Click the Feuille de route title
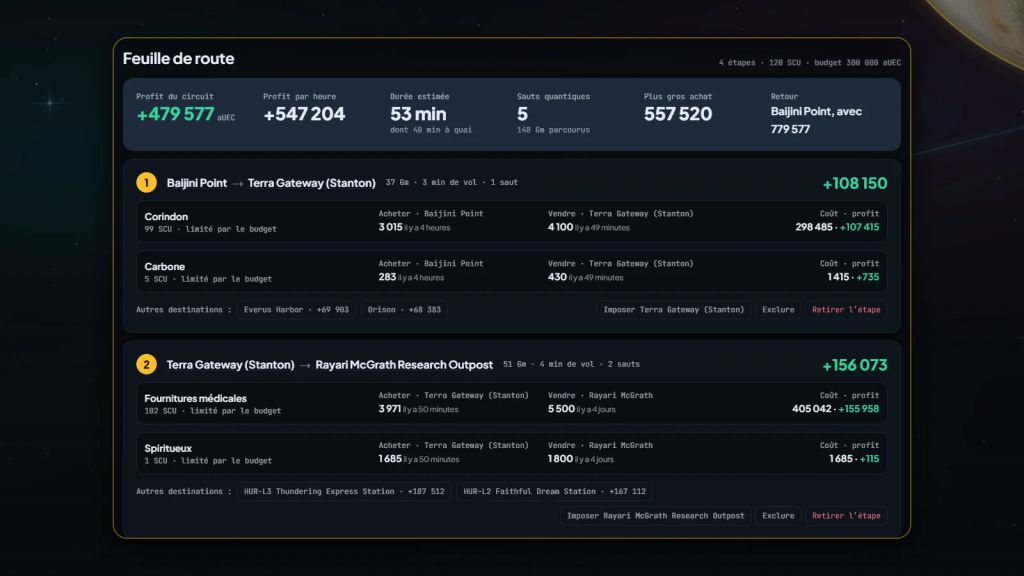1024x576 pixels. point(178,58)
